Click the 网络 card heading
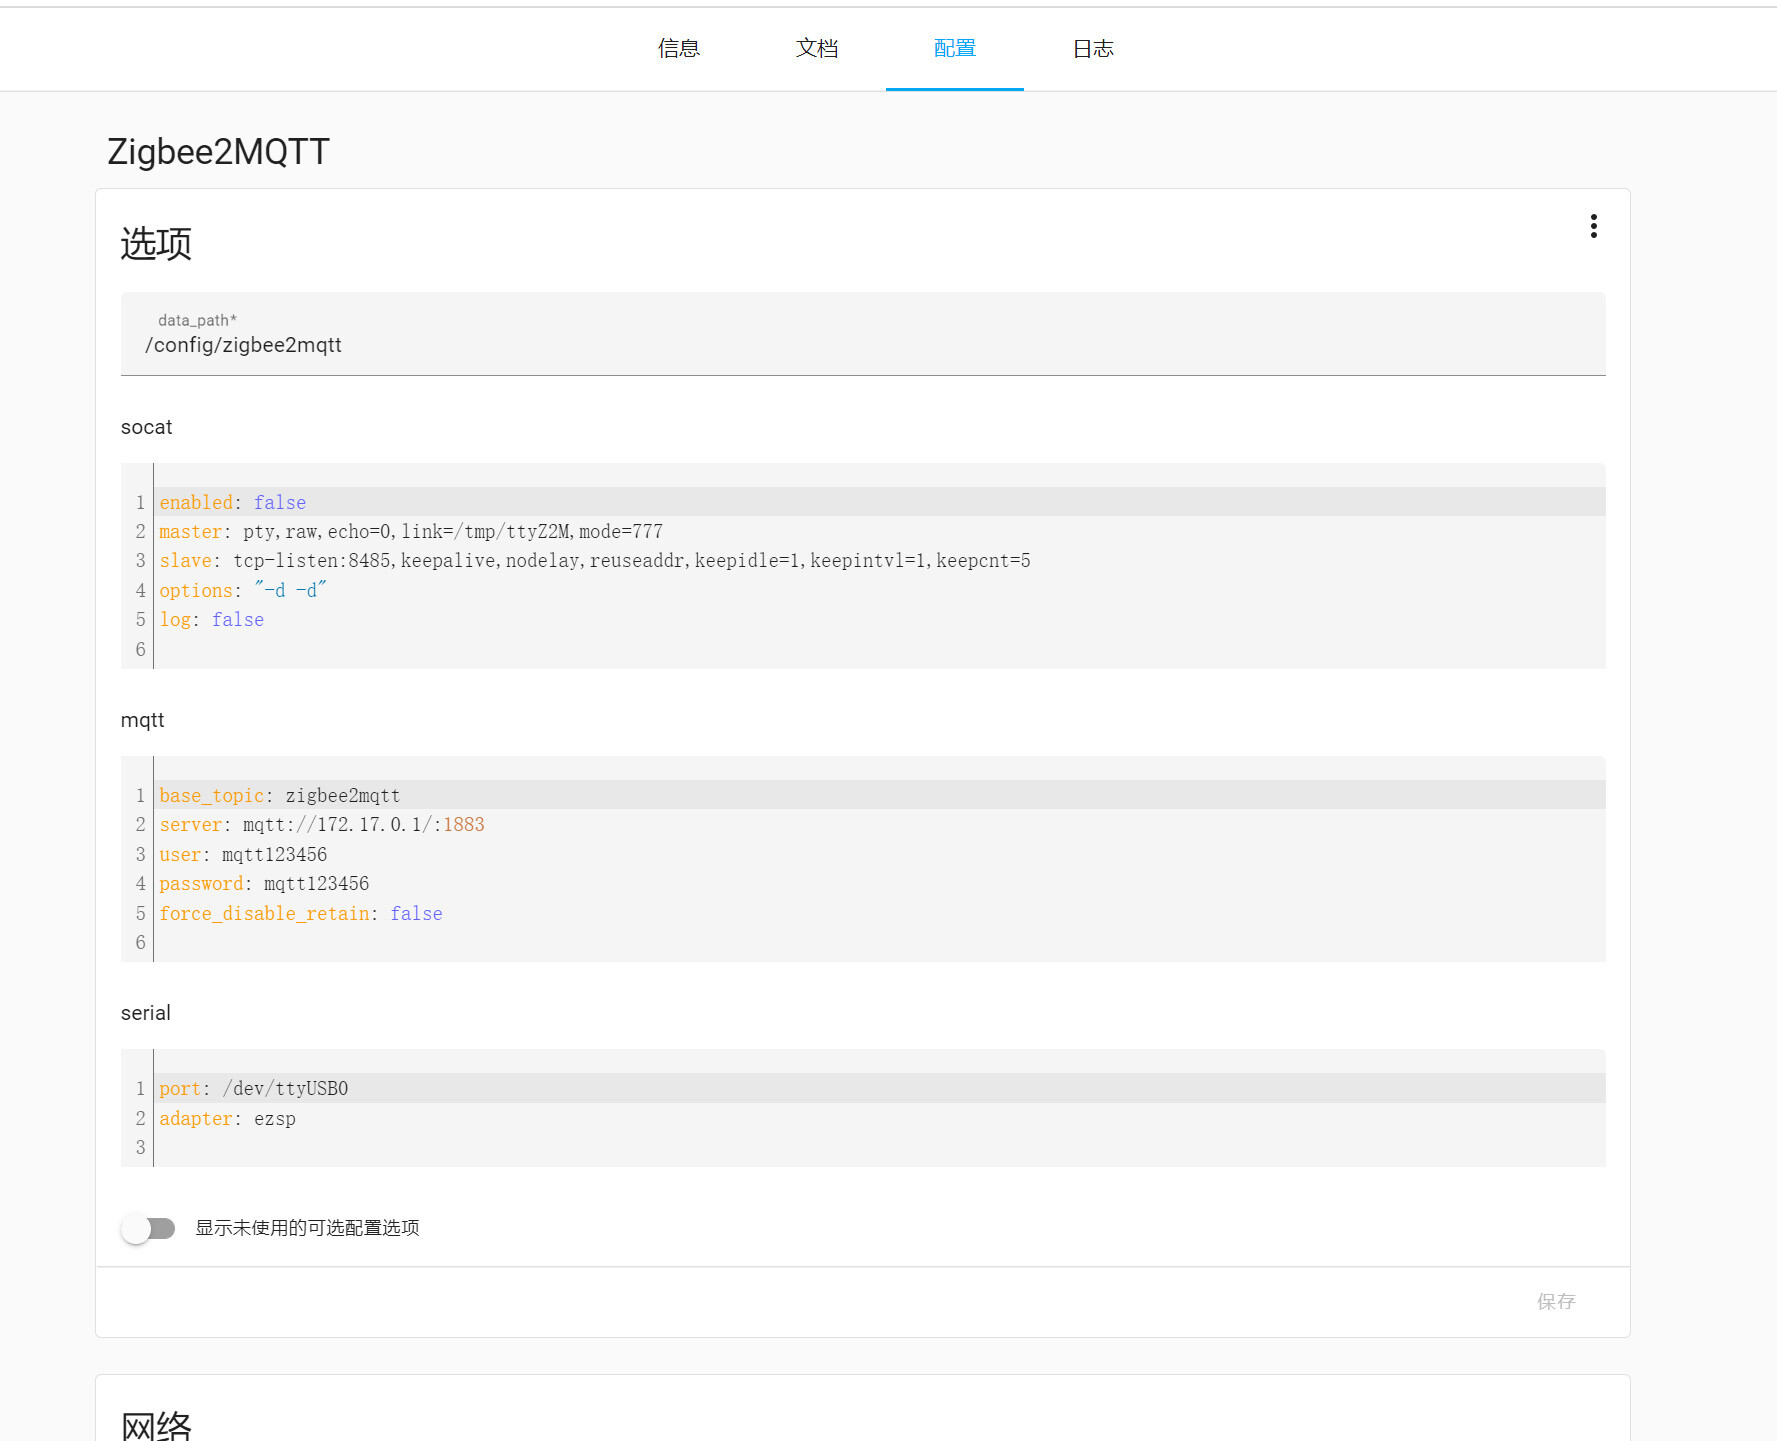Screen dimensions: 1777x1441 click(156, 1425)
